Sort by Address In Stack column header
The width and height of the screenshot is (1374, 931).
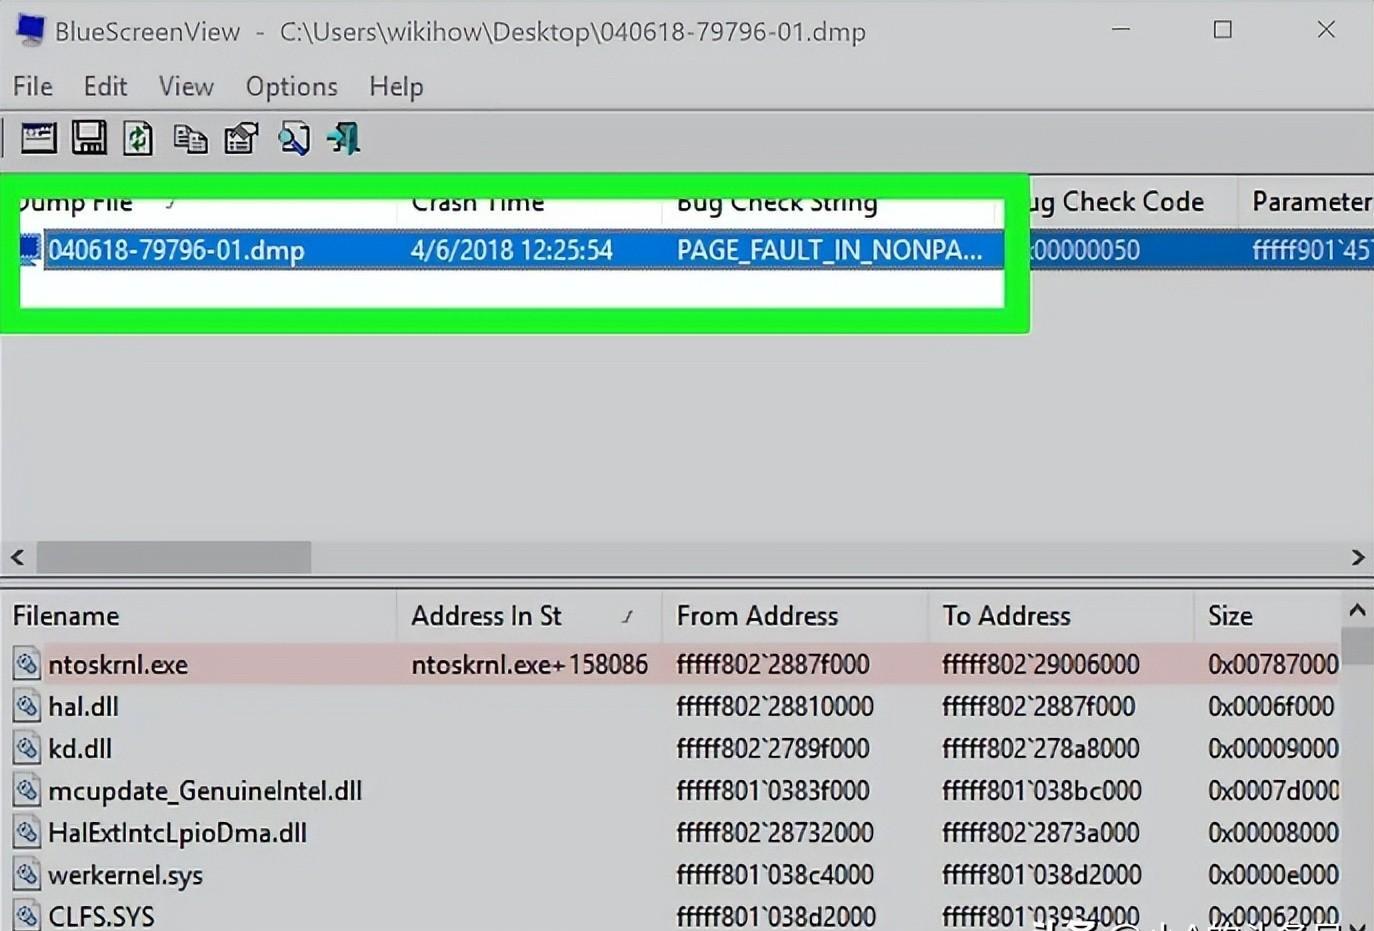[529, 616]
